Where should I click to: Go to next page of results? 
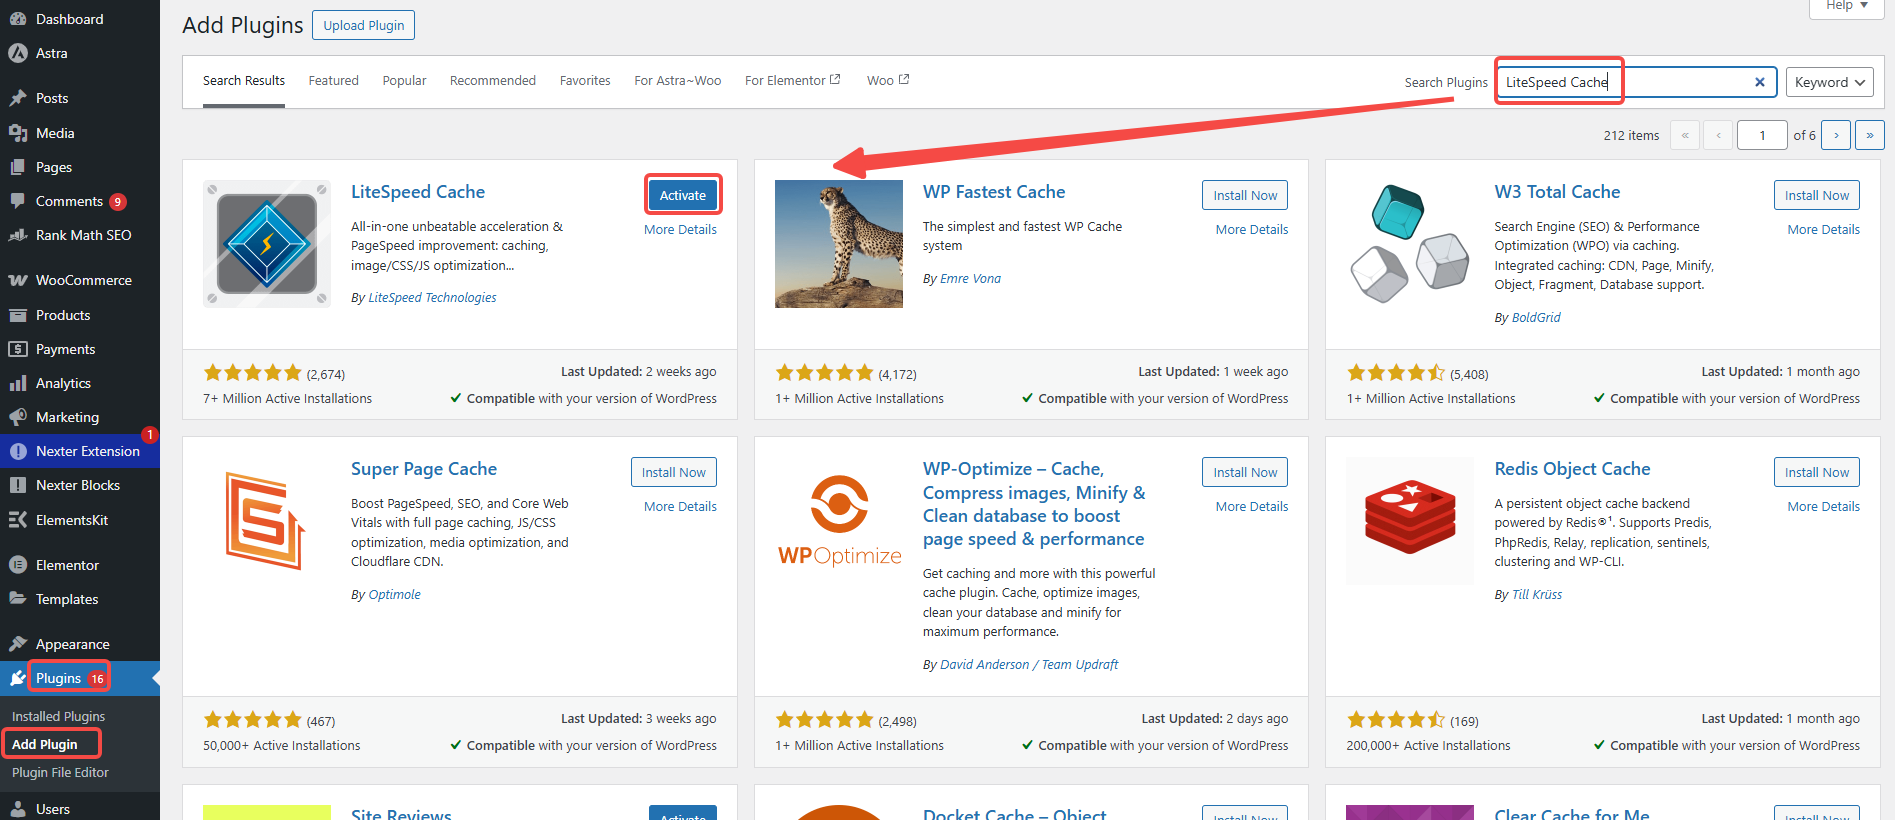(x=1835, y=135)
